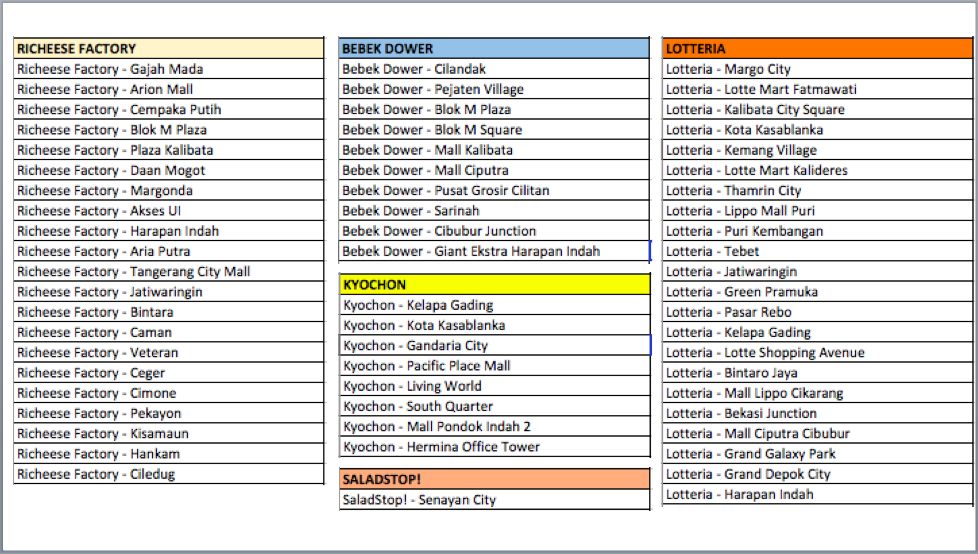
Task: Click Lotteria - Thamrin City cell
Action: pyautogui.click(x=818, y=191)
